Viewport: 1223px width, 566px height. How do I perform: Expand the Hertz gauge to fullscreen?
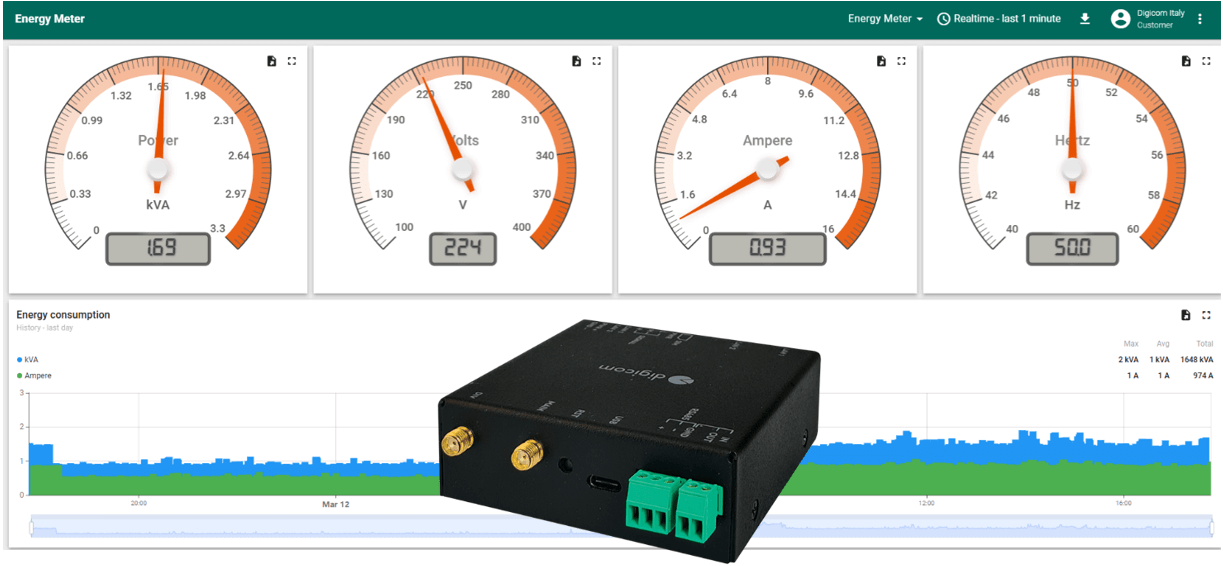coord(1206,61)
